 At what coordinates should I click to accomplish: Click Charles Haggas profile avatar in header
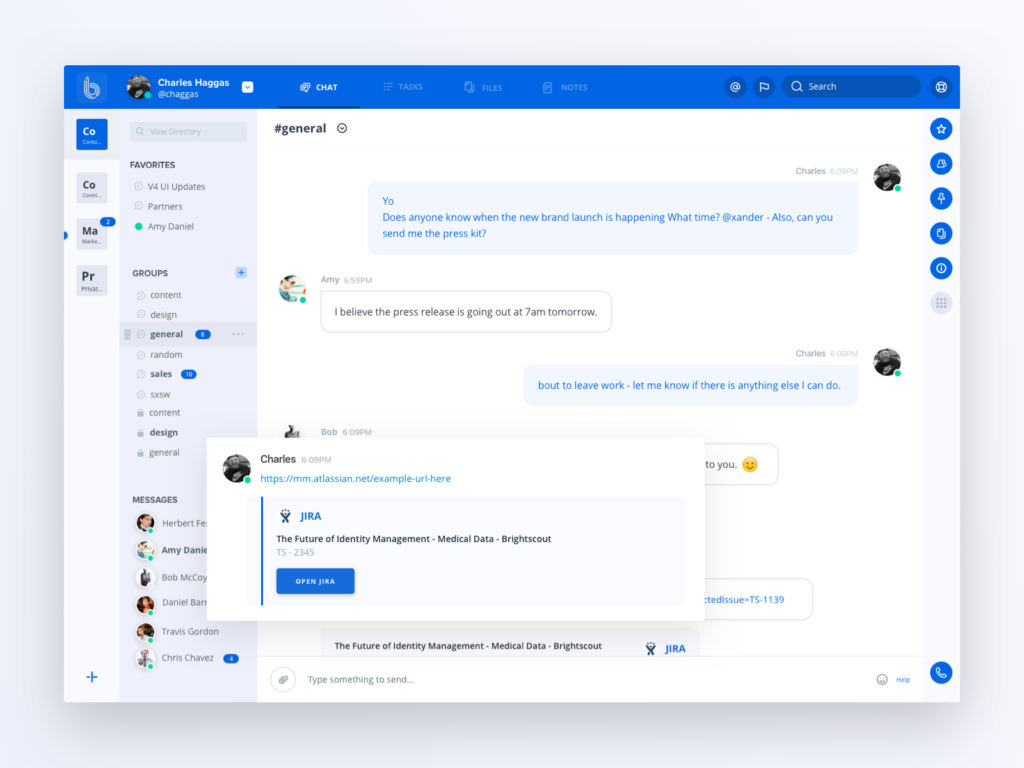point(138,87)
